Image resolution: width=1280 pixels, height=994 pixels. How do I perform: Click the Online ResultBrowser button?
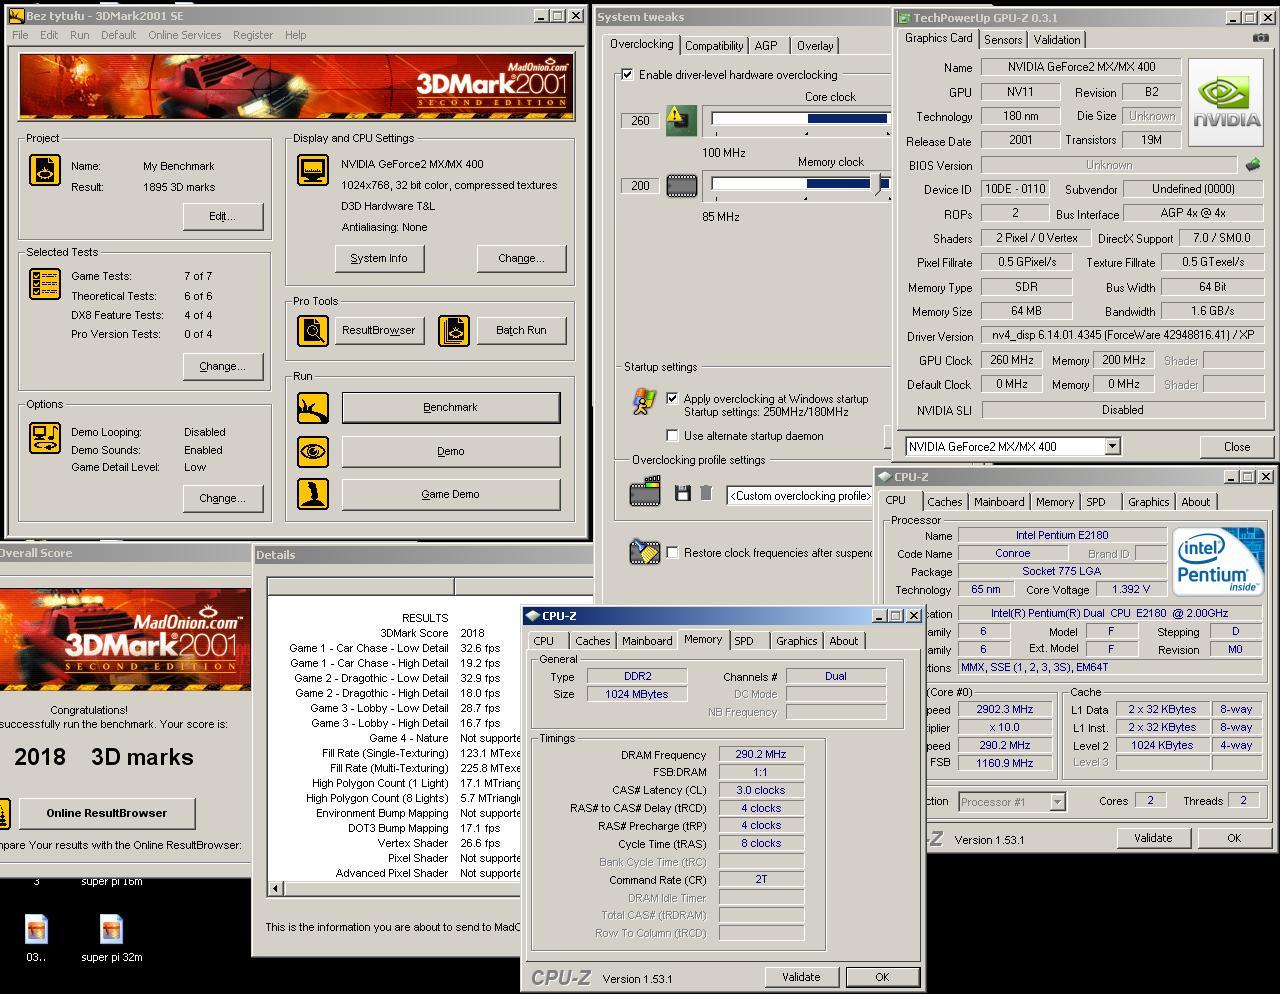(107, 813)
